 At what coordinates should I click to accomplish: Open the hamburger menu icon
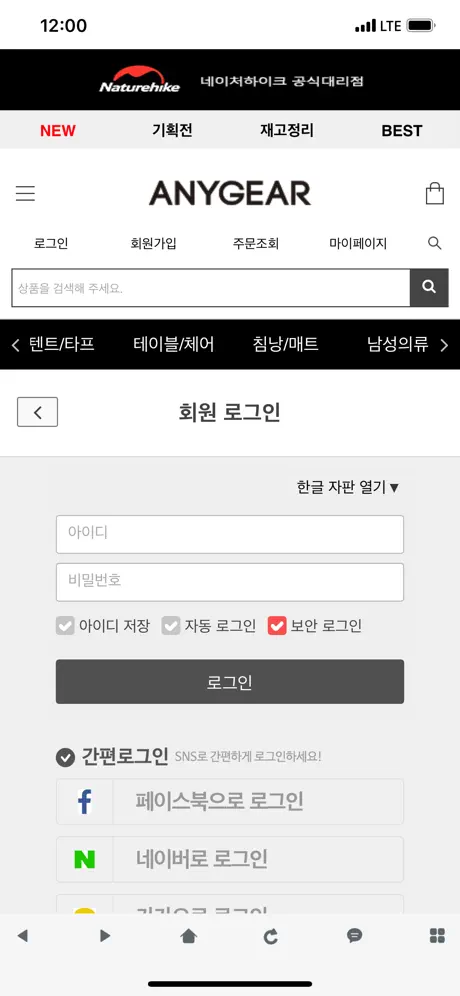(25, 193)
